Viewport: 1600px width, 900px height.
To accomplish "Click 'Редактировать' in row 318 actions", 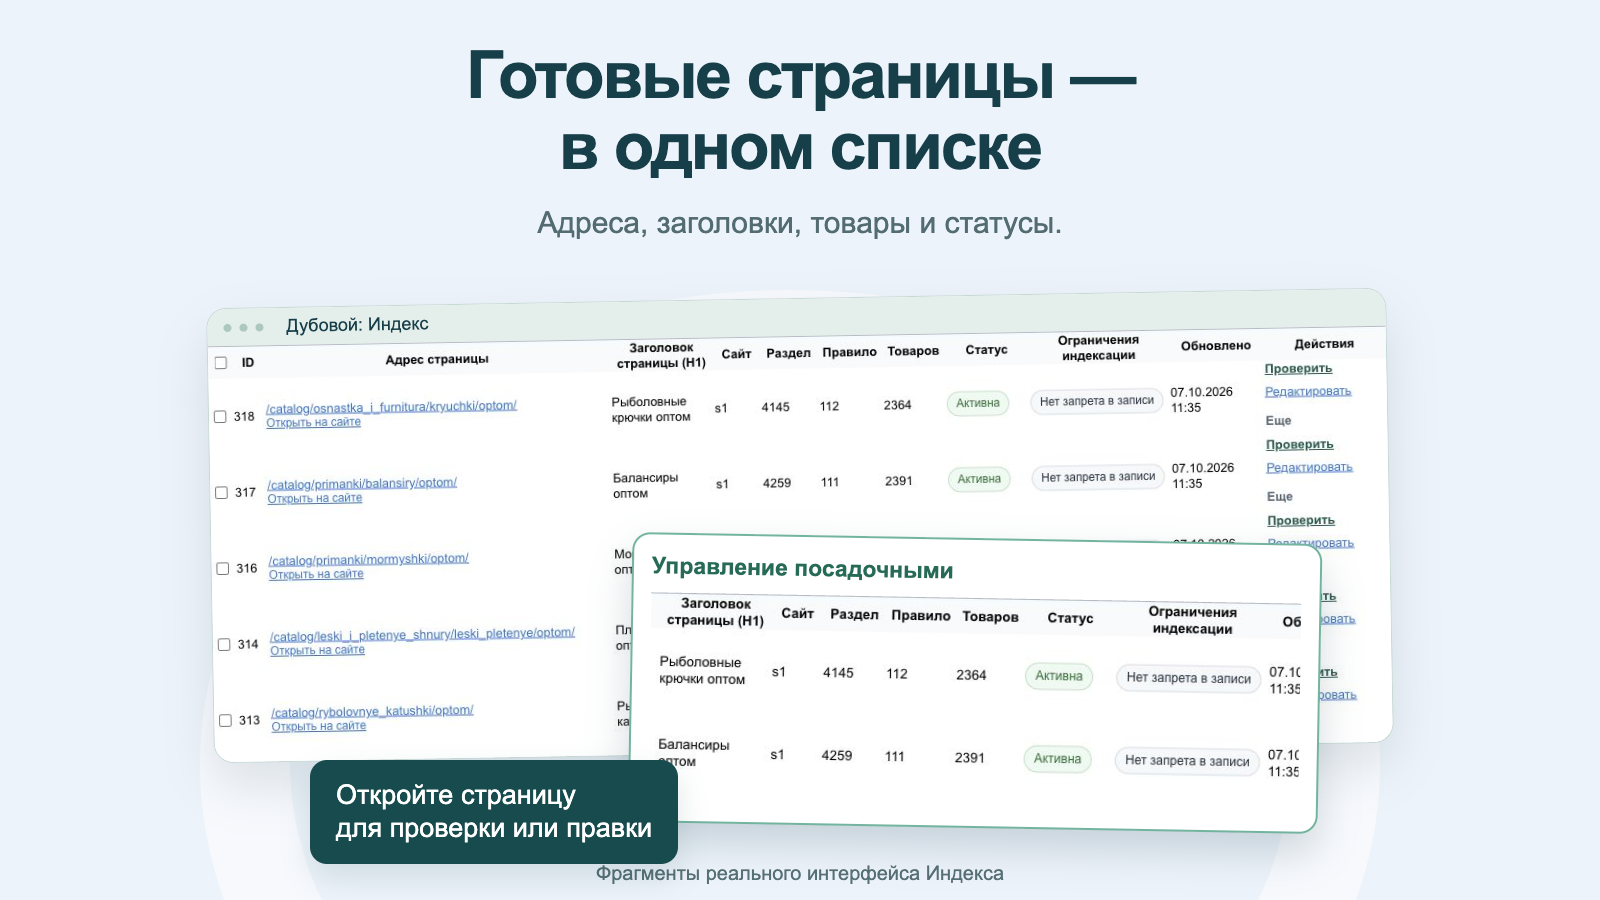I will tap(1308, 391).
